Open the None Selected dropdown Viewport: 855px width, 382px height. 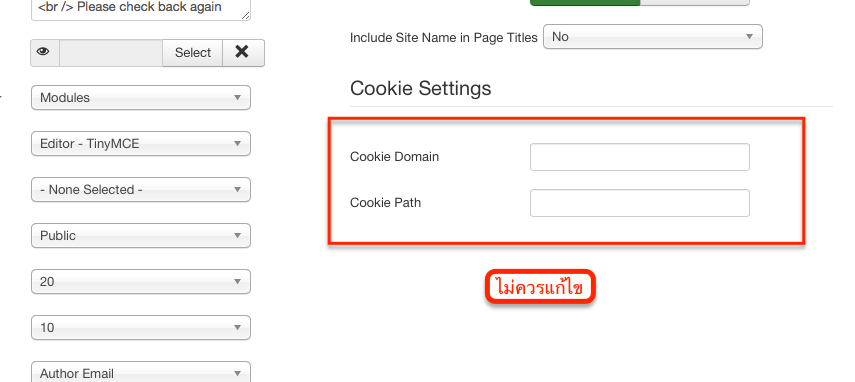click(x=141, y=190)
